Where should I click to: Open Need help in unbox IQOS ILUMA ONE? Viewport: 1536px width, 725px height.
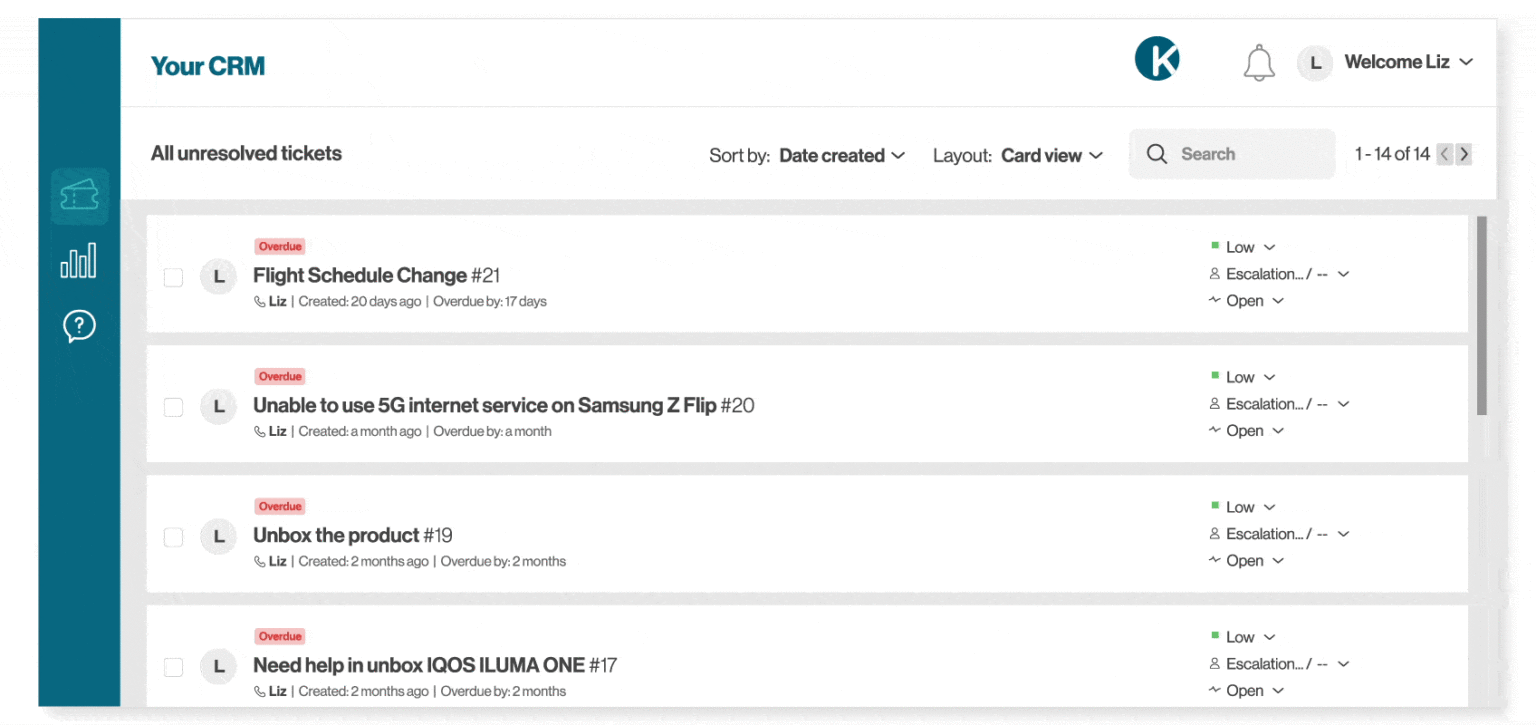click(x=434, y=665)
